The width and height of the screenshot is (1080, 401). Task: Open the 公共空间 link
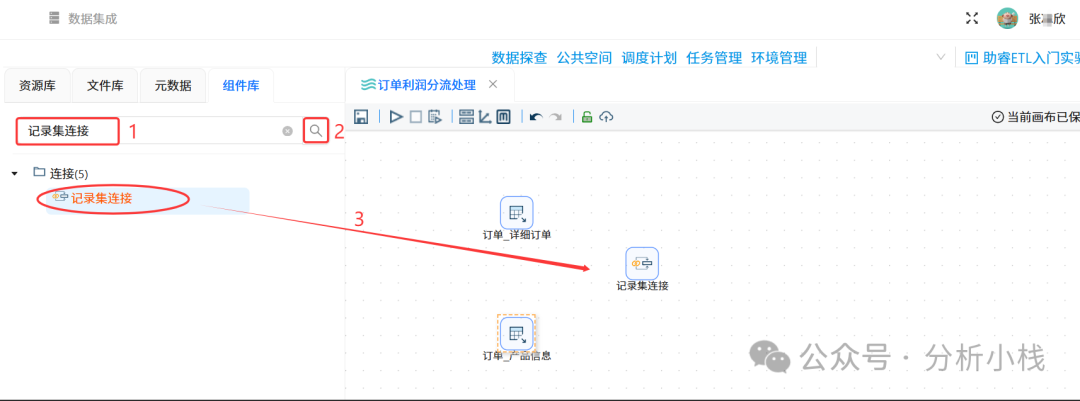(x=584, y=58)
